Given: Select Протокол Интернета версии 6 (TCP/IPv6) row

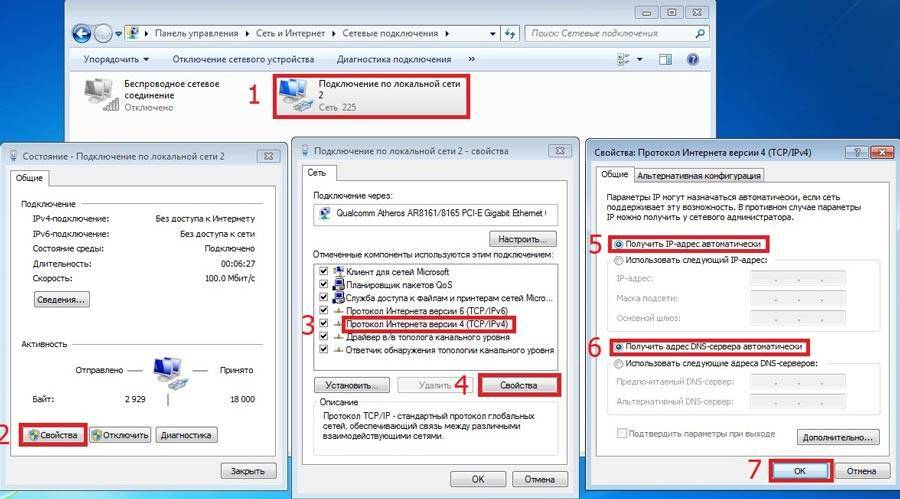Looking at the screenshot, I should click(426, 311).
